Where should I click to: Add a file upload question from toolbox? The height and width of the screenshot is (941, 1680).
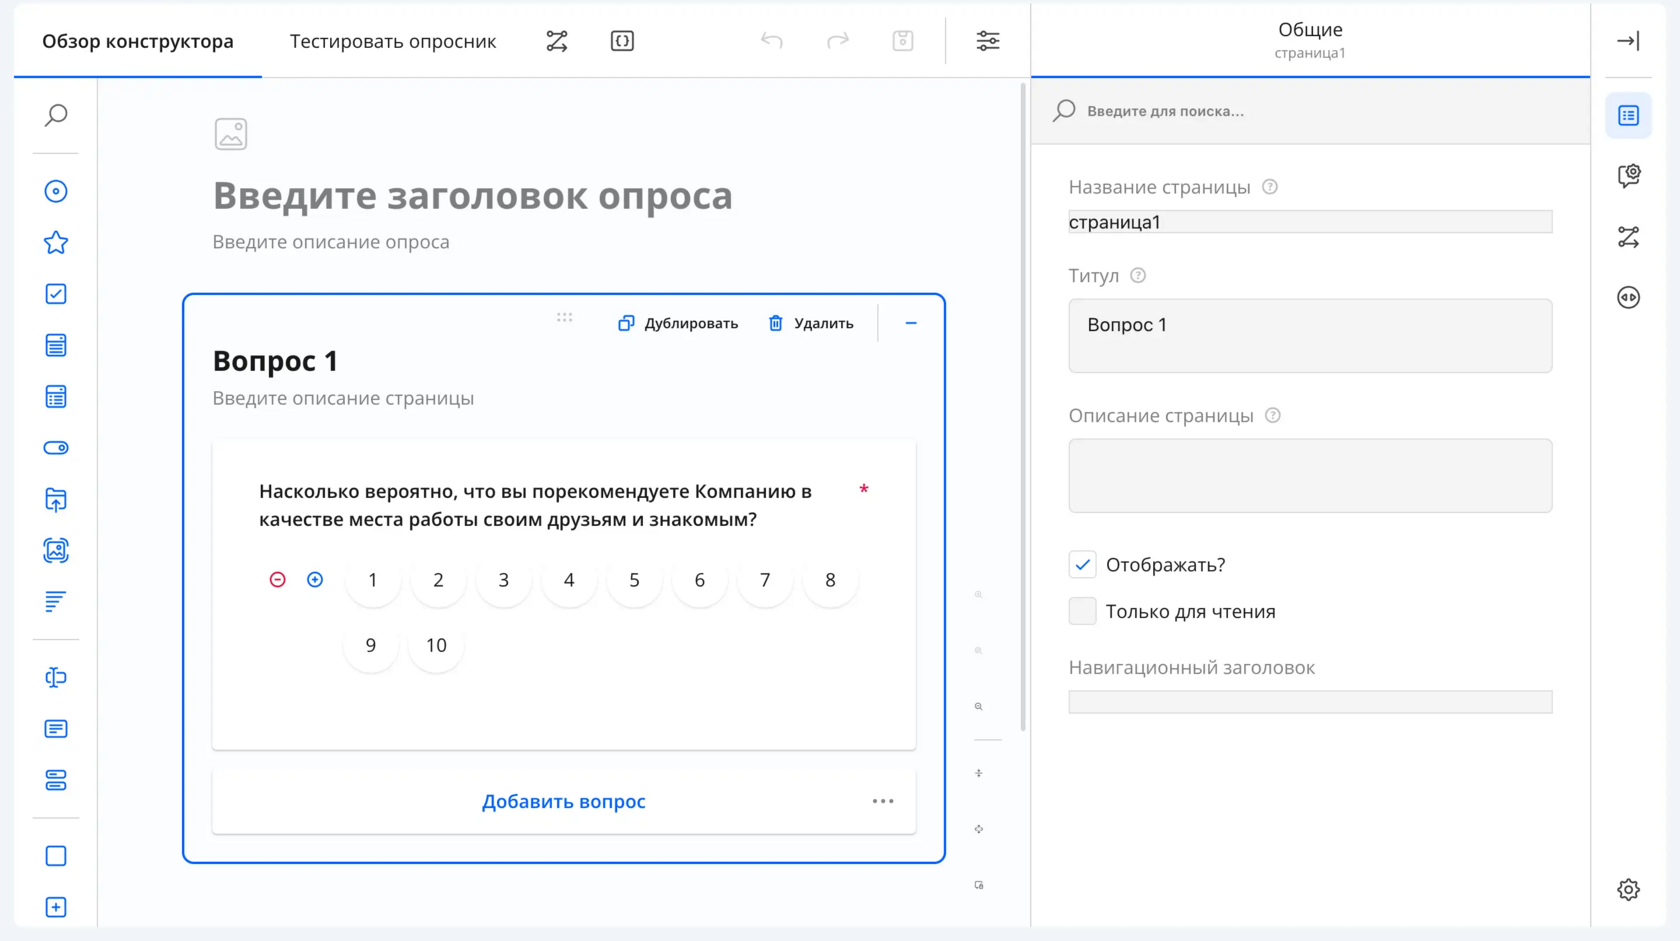click(56, 500)
